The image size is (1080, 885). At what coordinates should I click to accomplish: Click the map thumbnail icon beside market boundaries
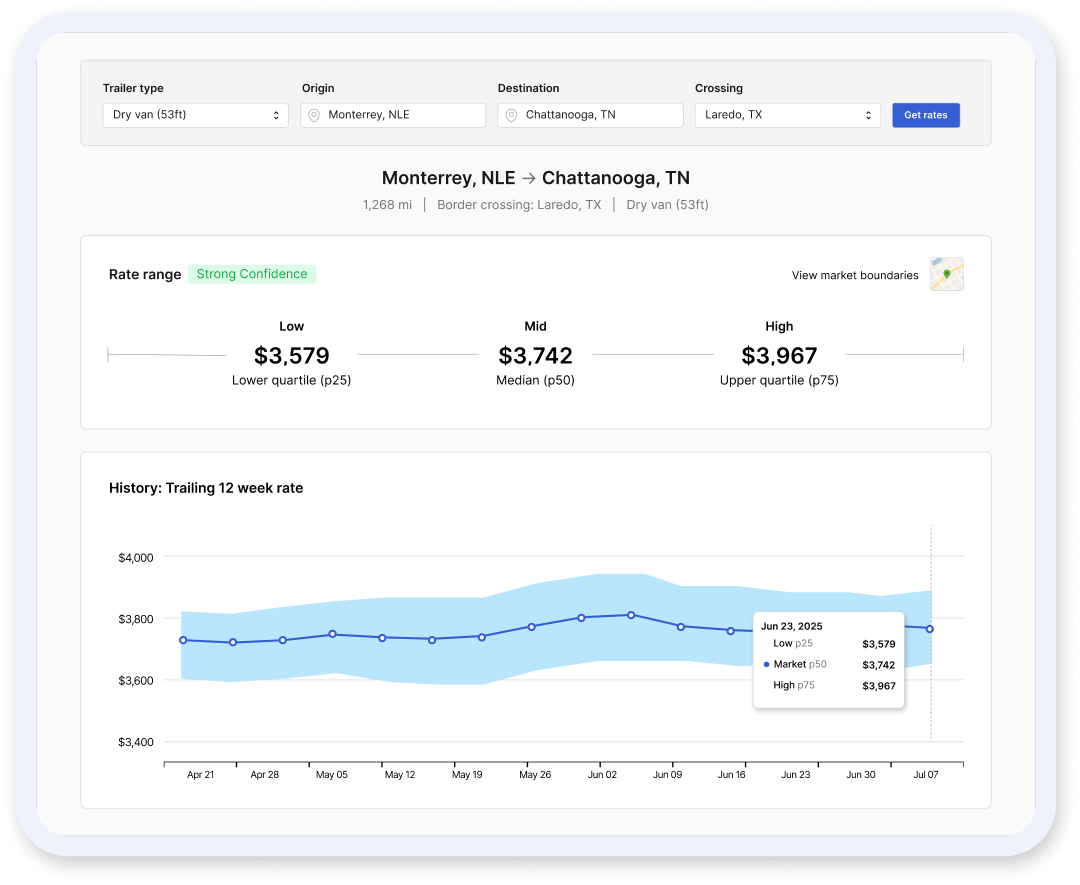click(x=946, y=274)
